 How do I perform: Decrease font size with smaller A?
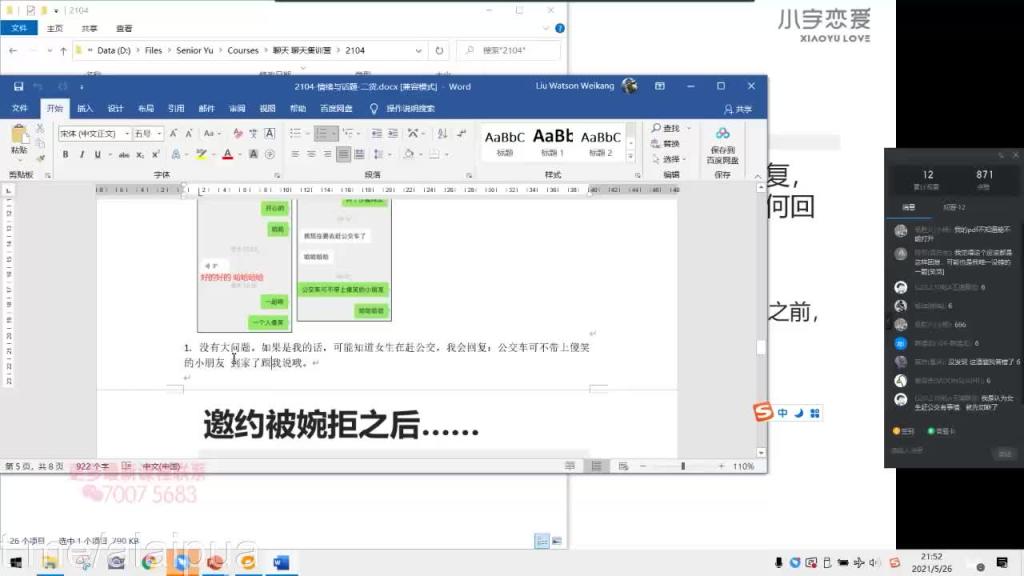coord(189,133)
